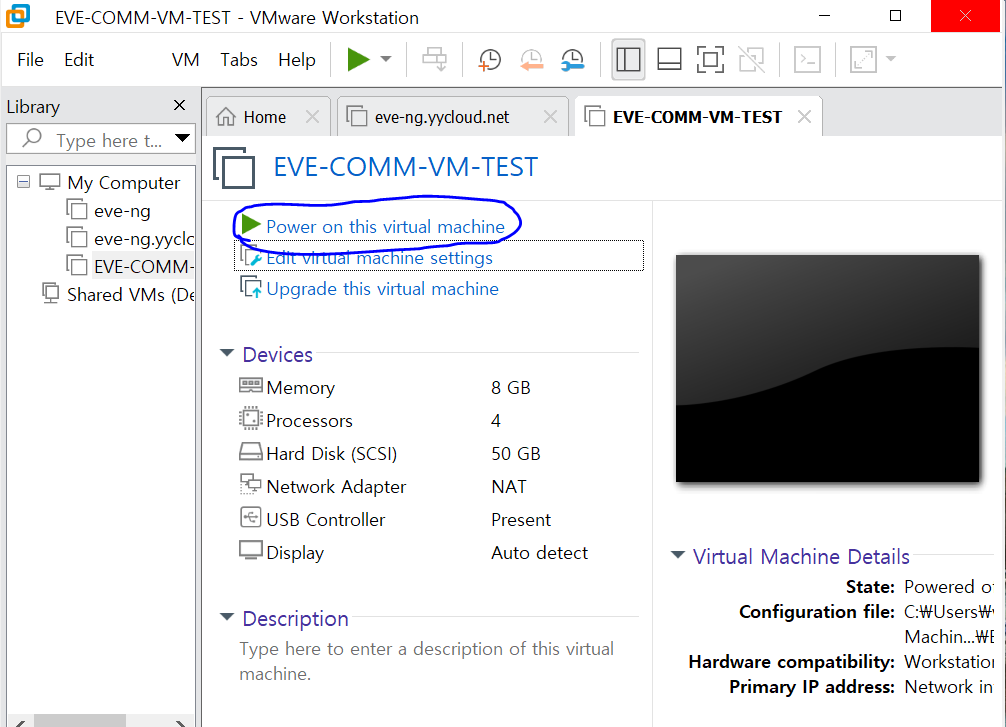
Task: Click the revert to snapshot icon
Action: [531, 60]
